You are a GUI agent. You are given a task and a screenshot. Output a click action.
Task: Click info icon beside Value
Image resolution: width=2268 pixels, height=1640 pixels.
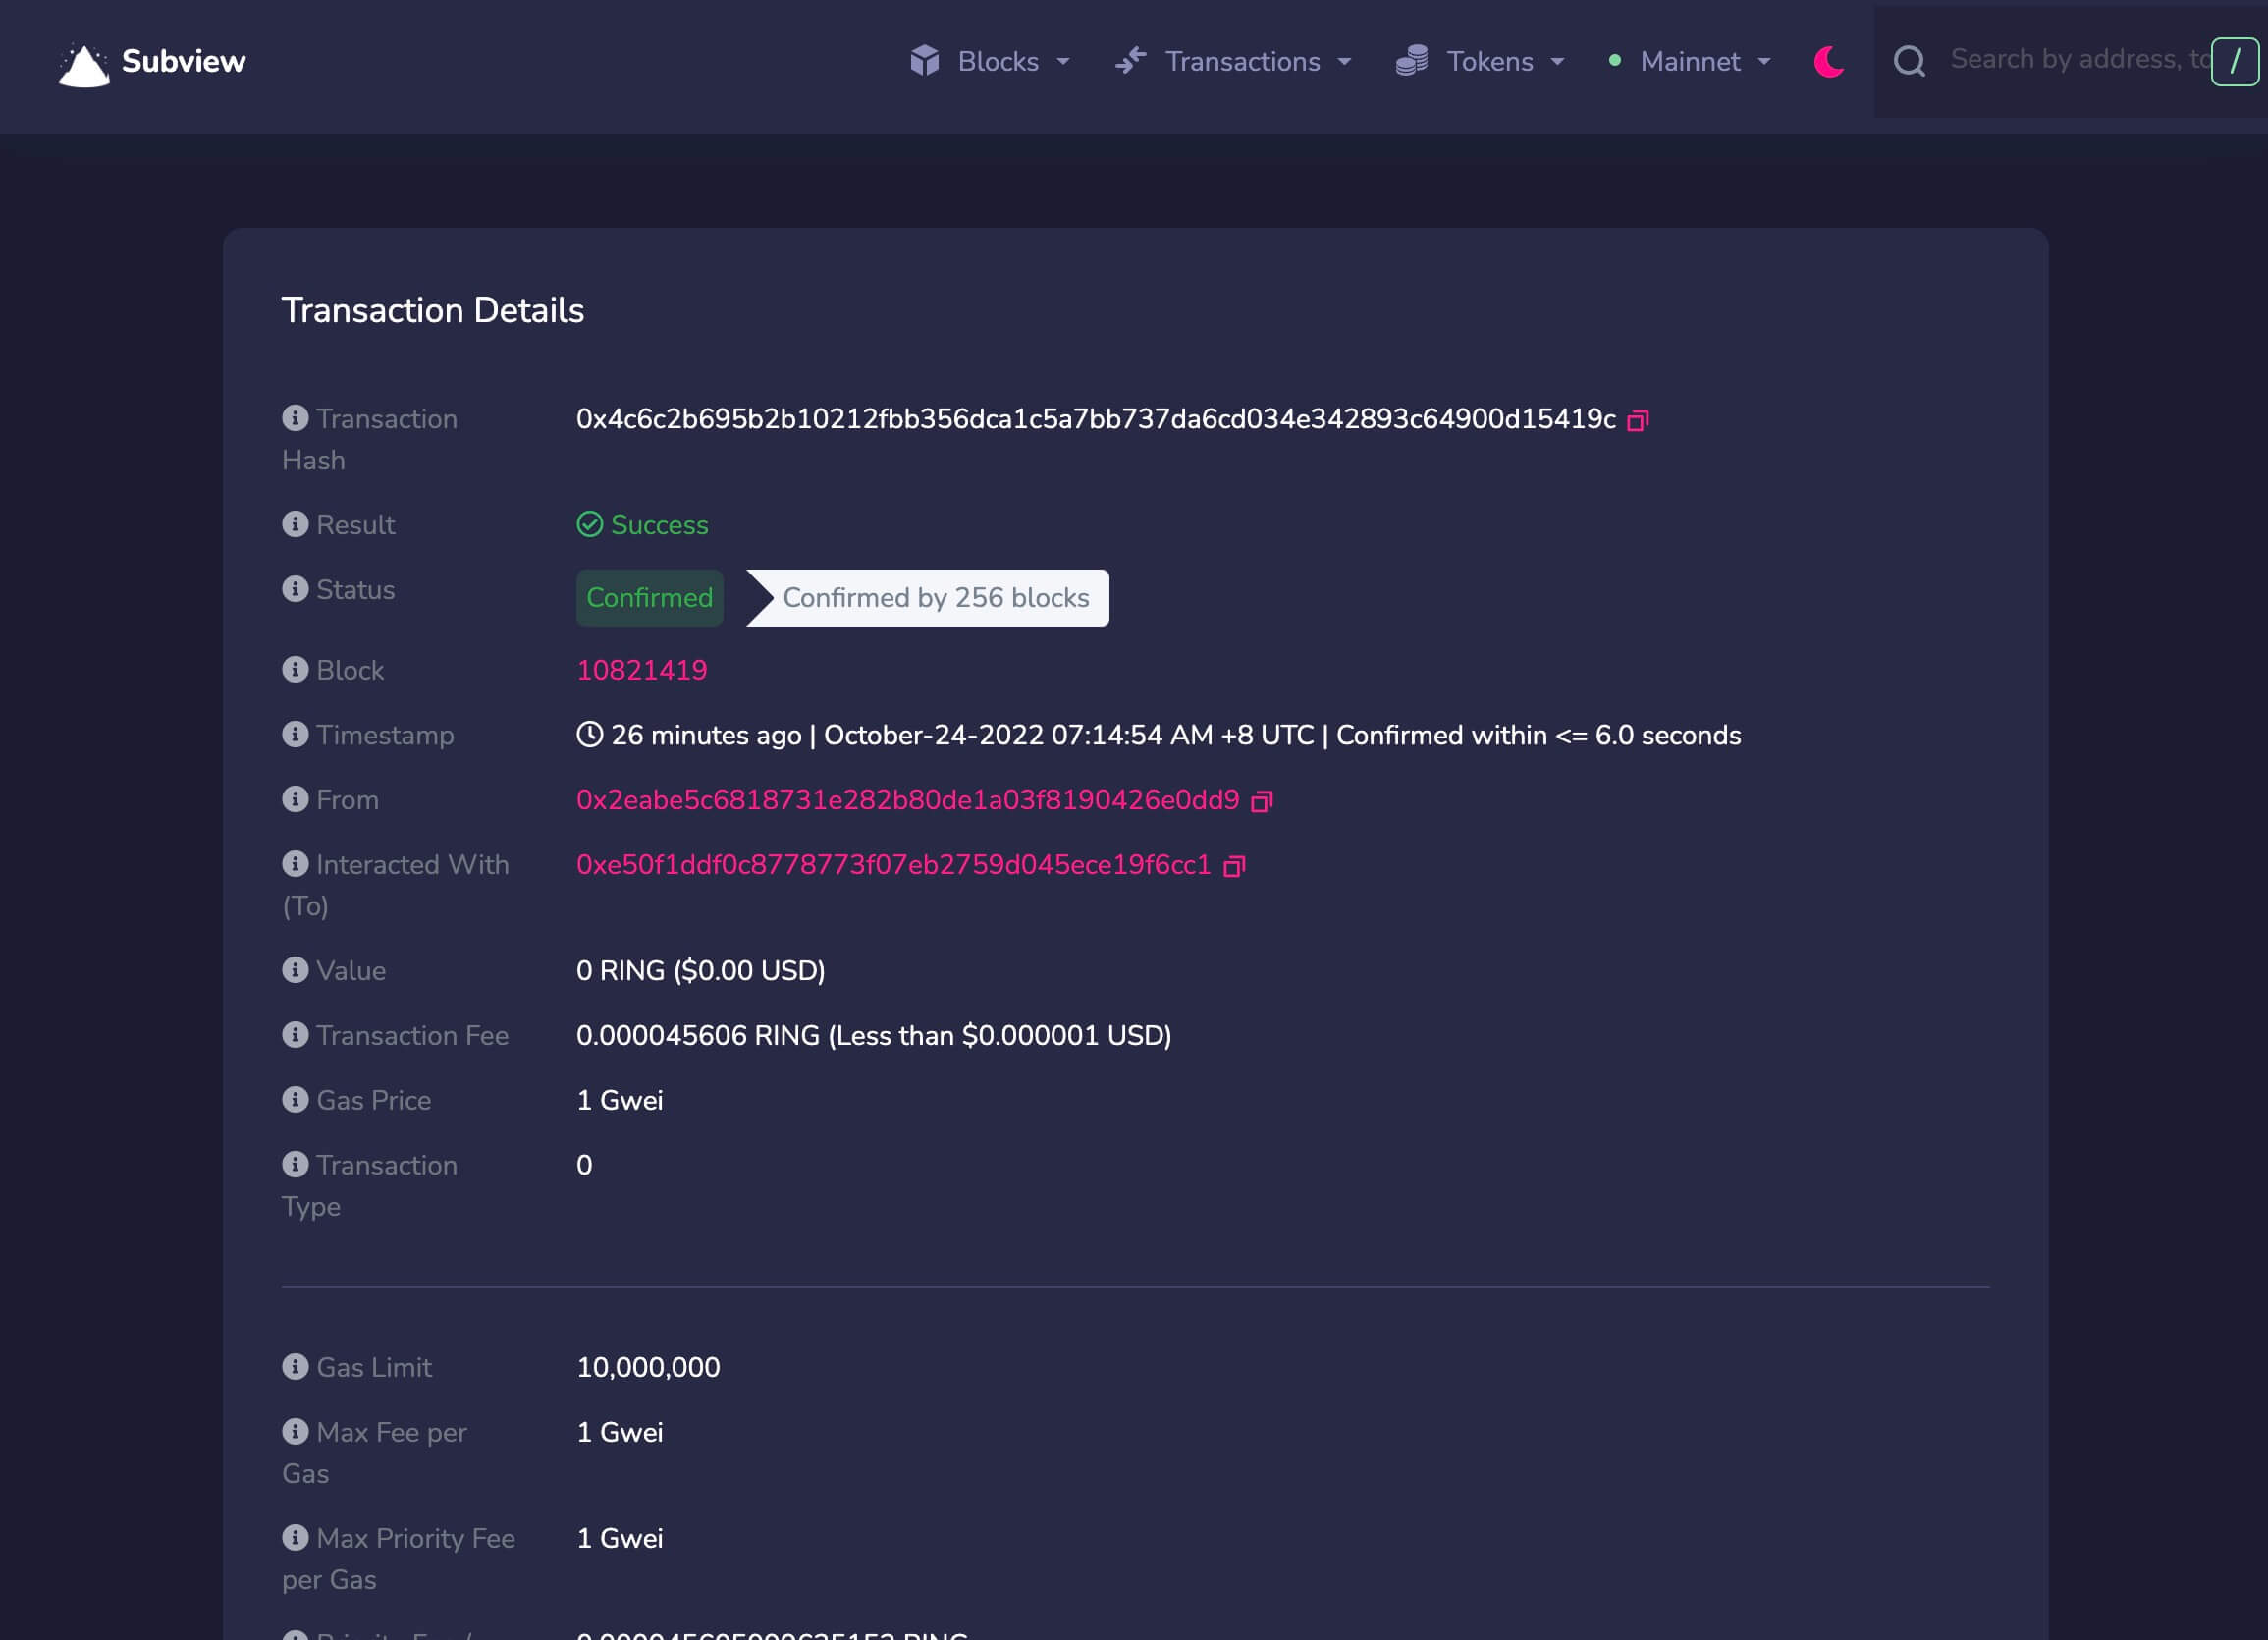(x=295, y=969)
